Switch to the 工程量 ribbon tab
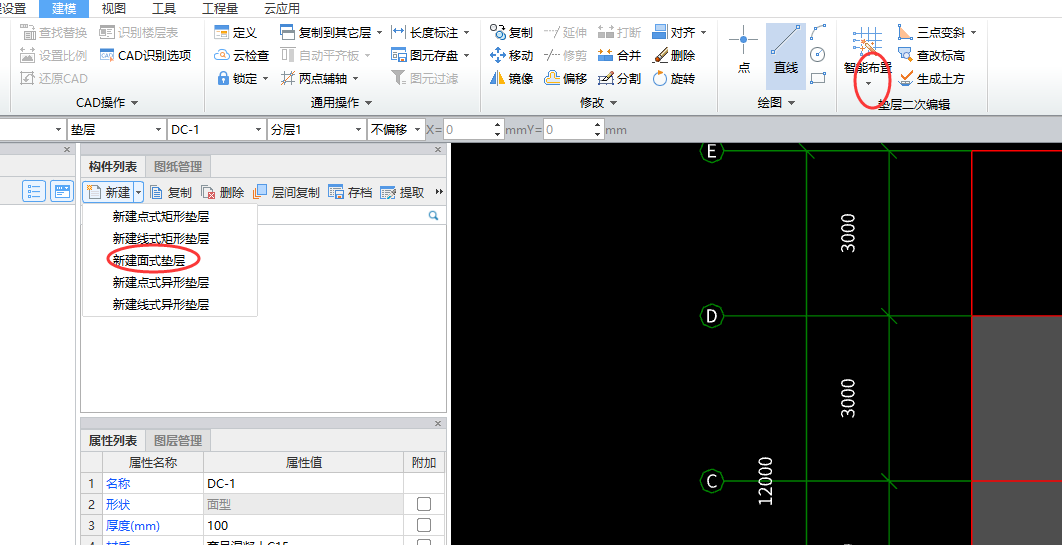1062x545 pixels. [220, 9]
